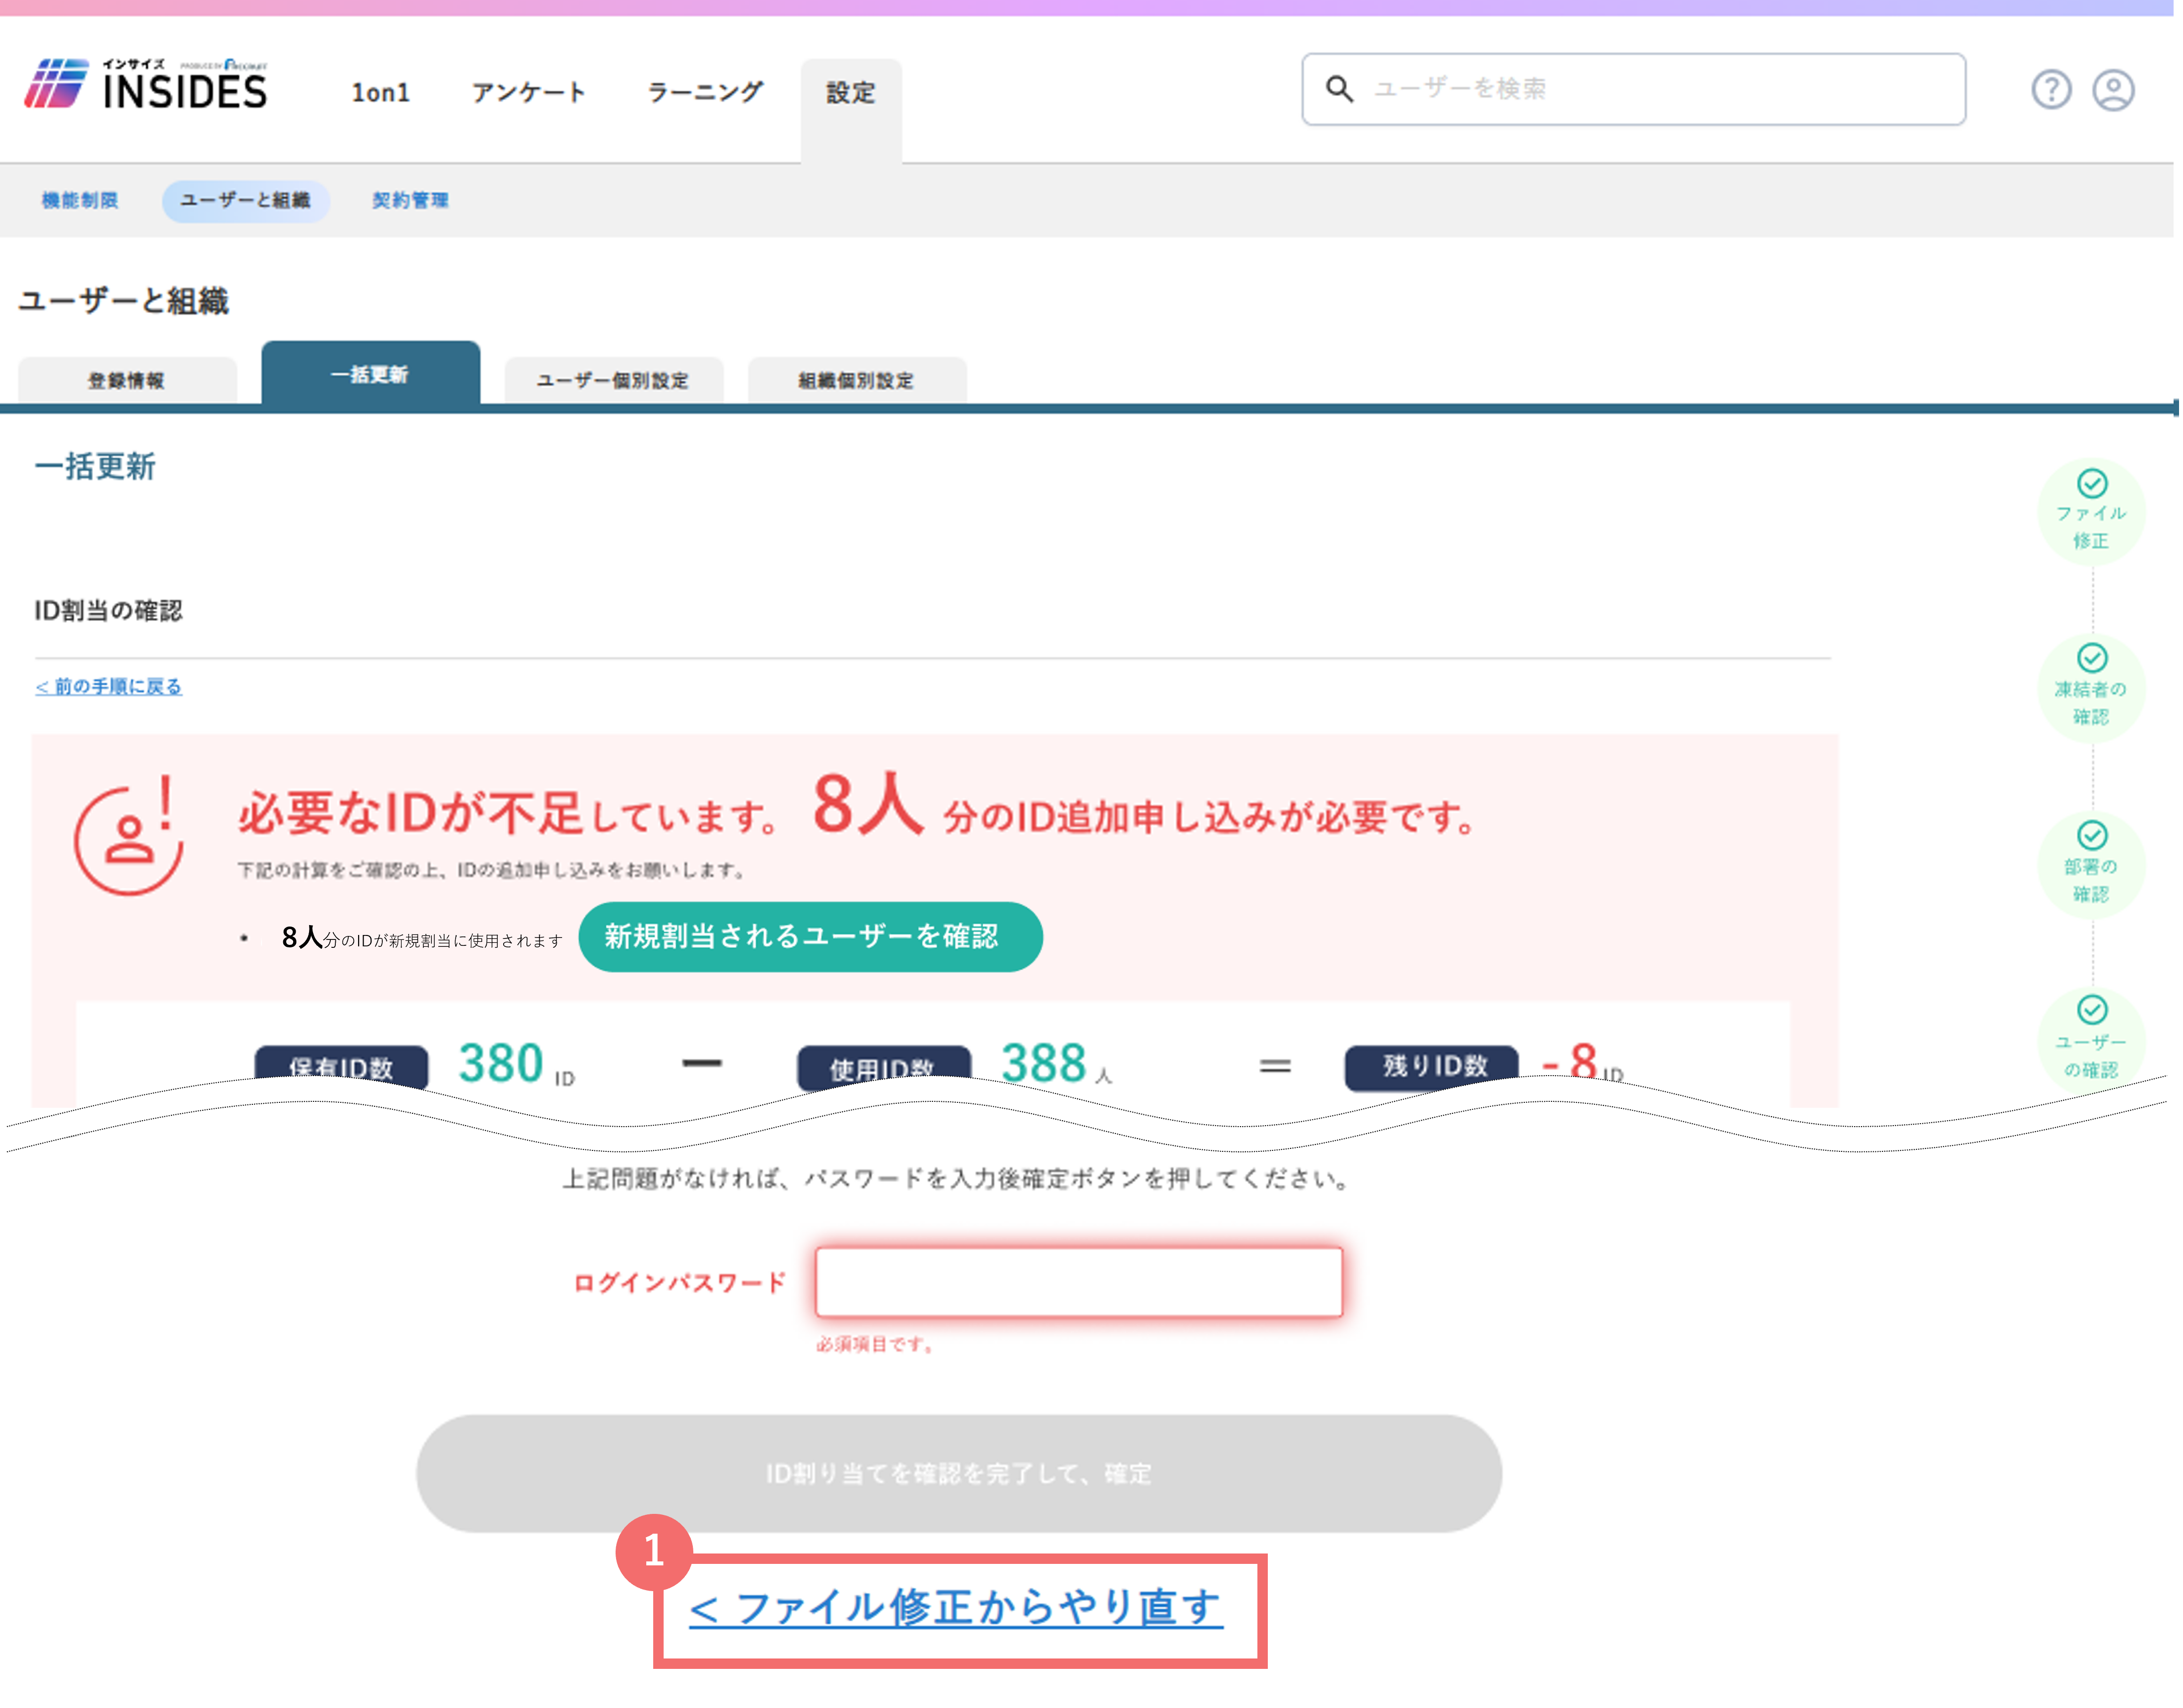Click the search magnifier icon

1339,89
